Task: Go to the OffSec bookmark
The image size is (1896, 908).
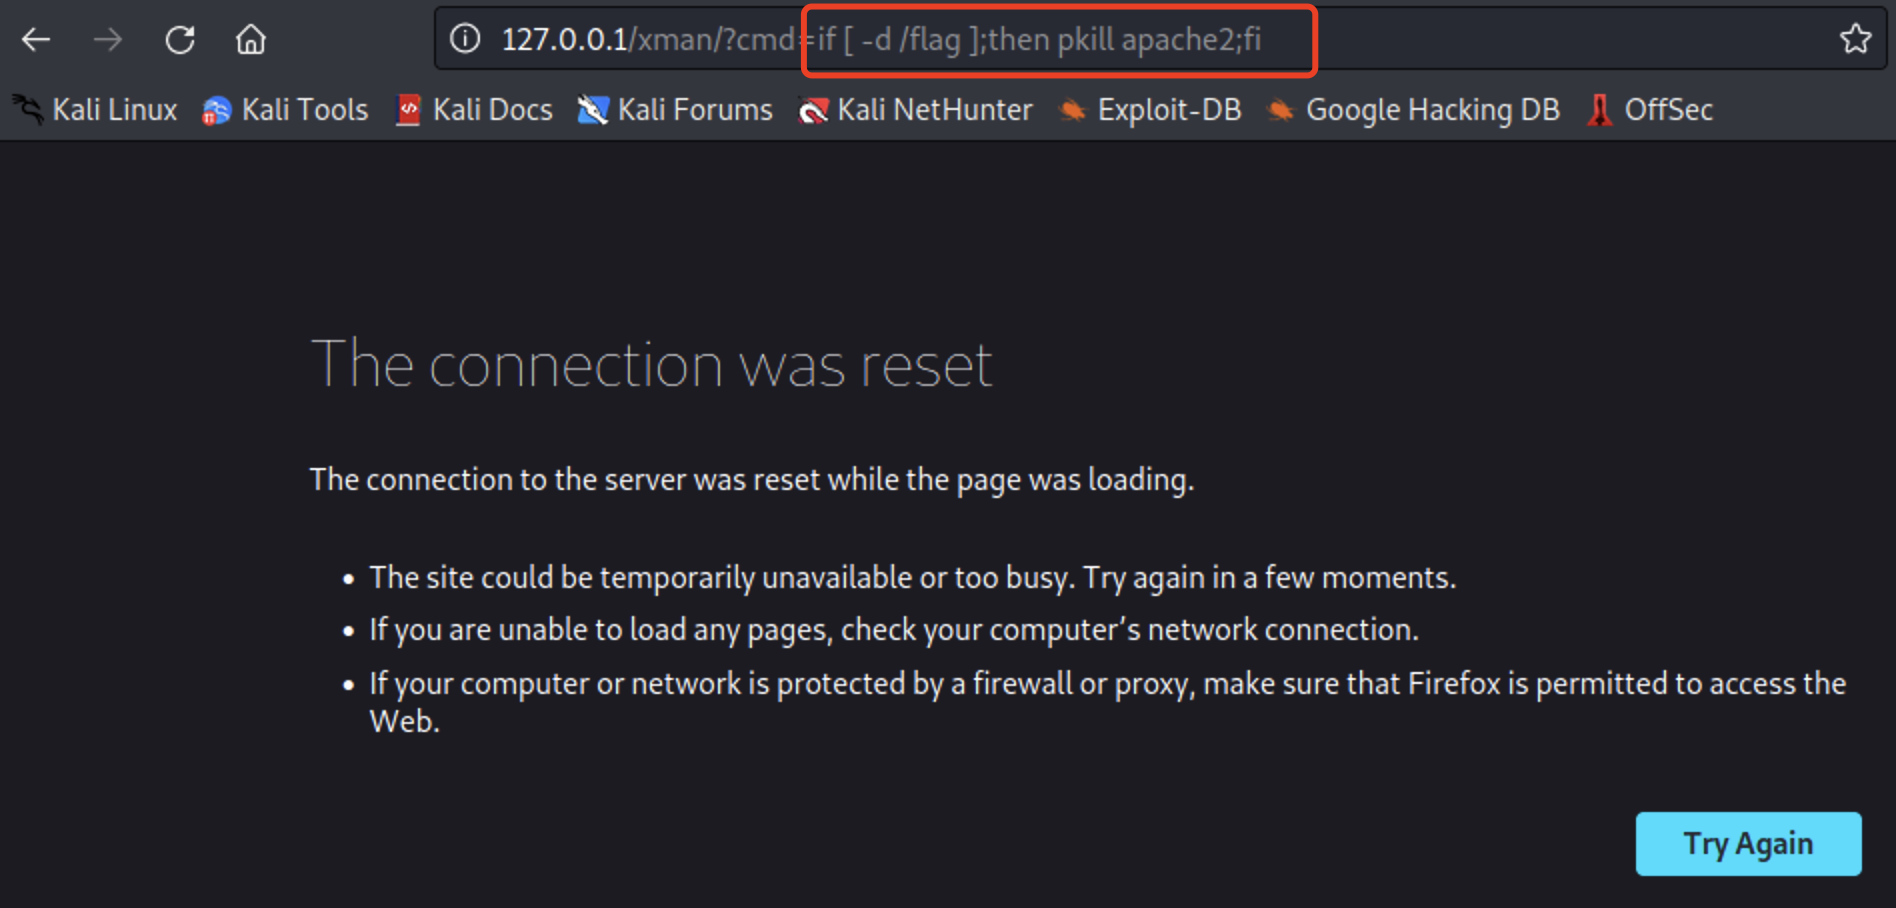Action: pyautogui.click(x=1651, y=110)
